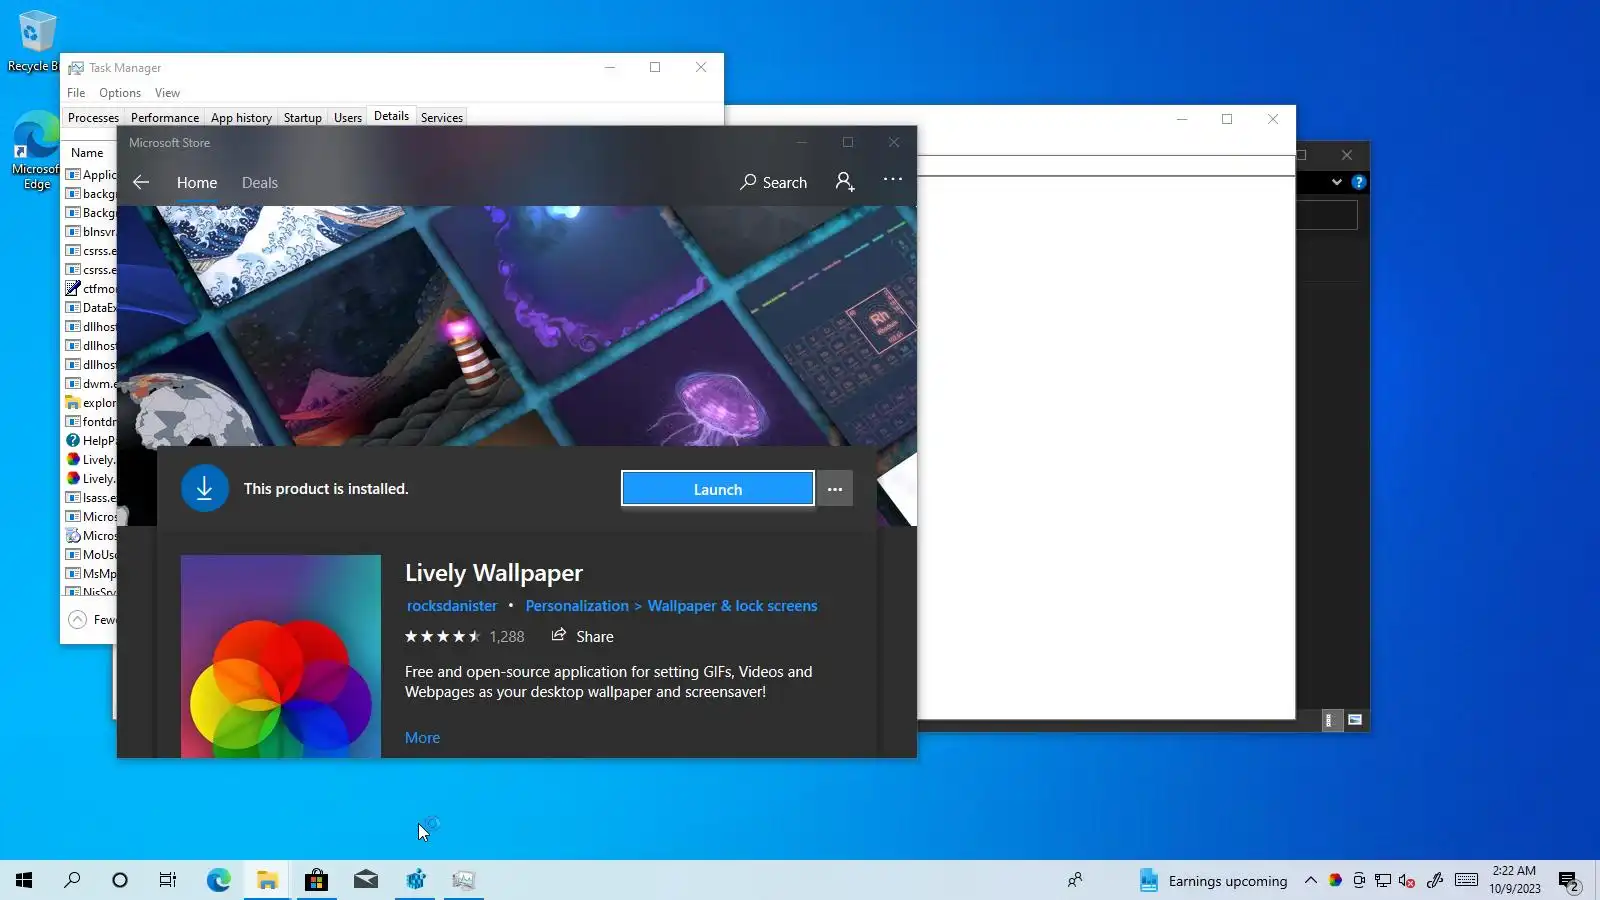Viewport: 1600px width, 900px height.
Task: Show hidden system tray icons
Action: click(1310, 880)
